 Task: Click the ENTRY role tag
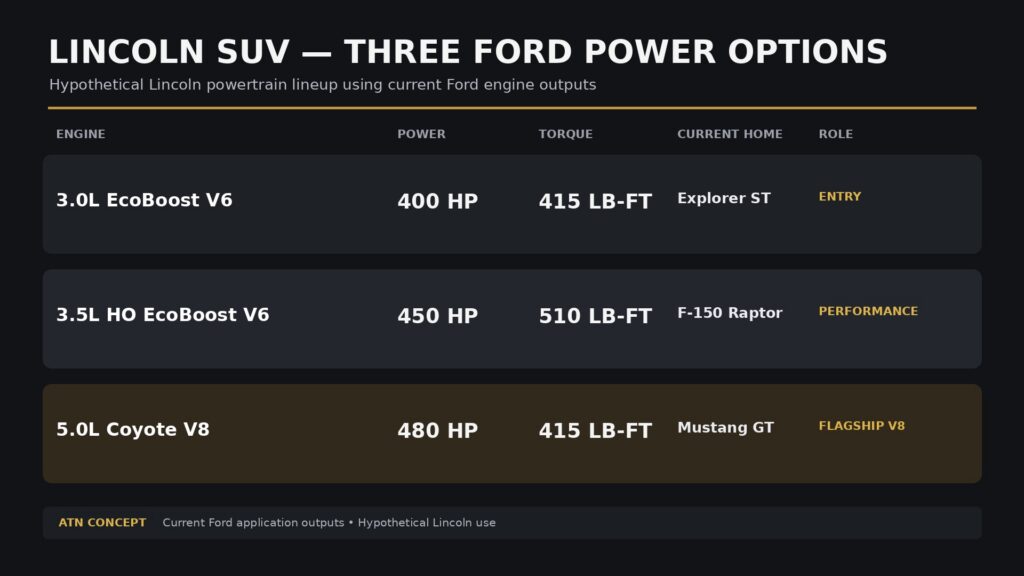pyautogui.click(x=840, y=197)
